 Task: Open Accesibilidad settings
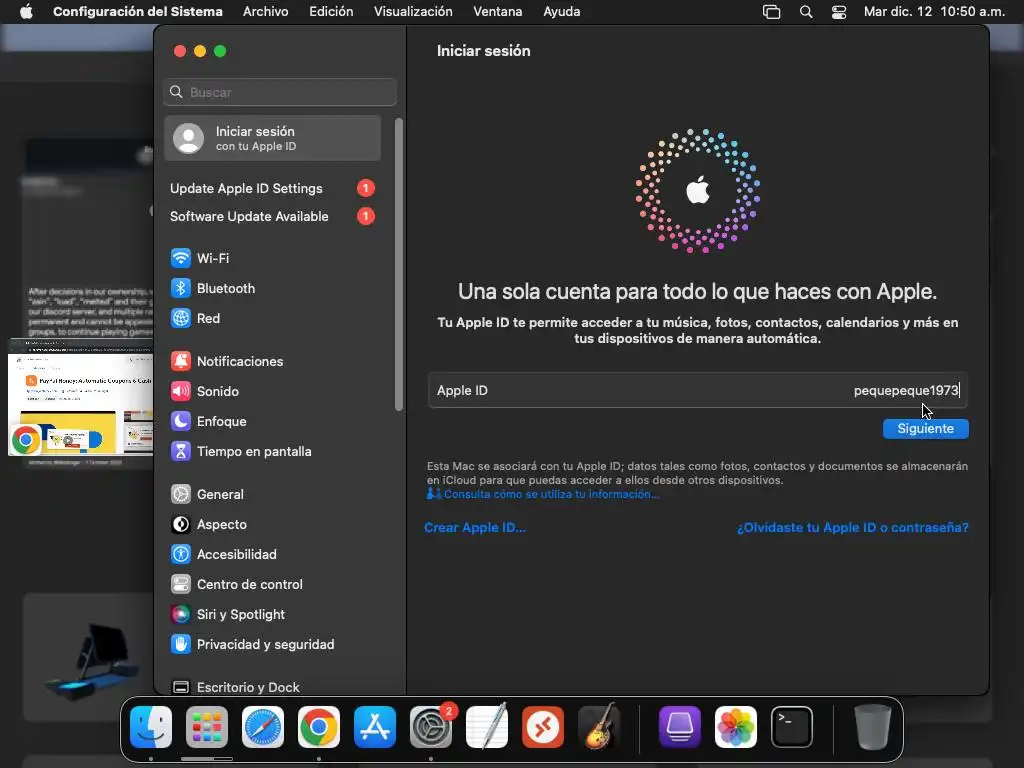click(x=223, y=554)
